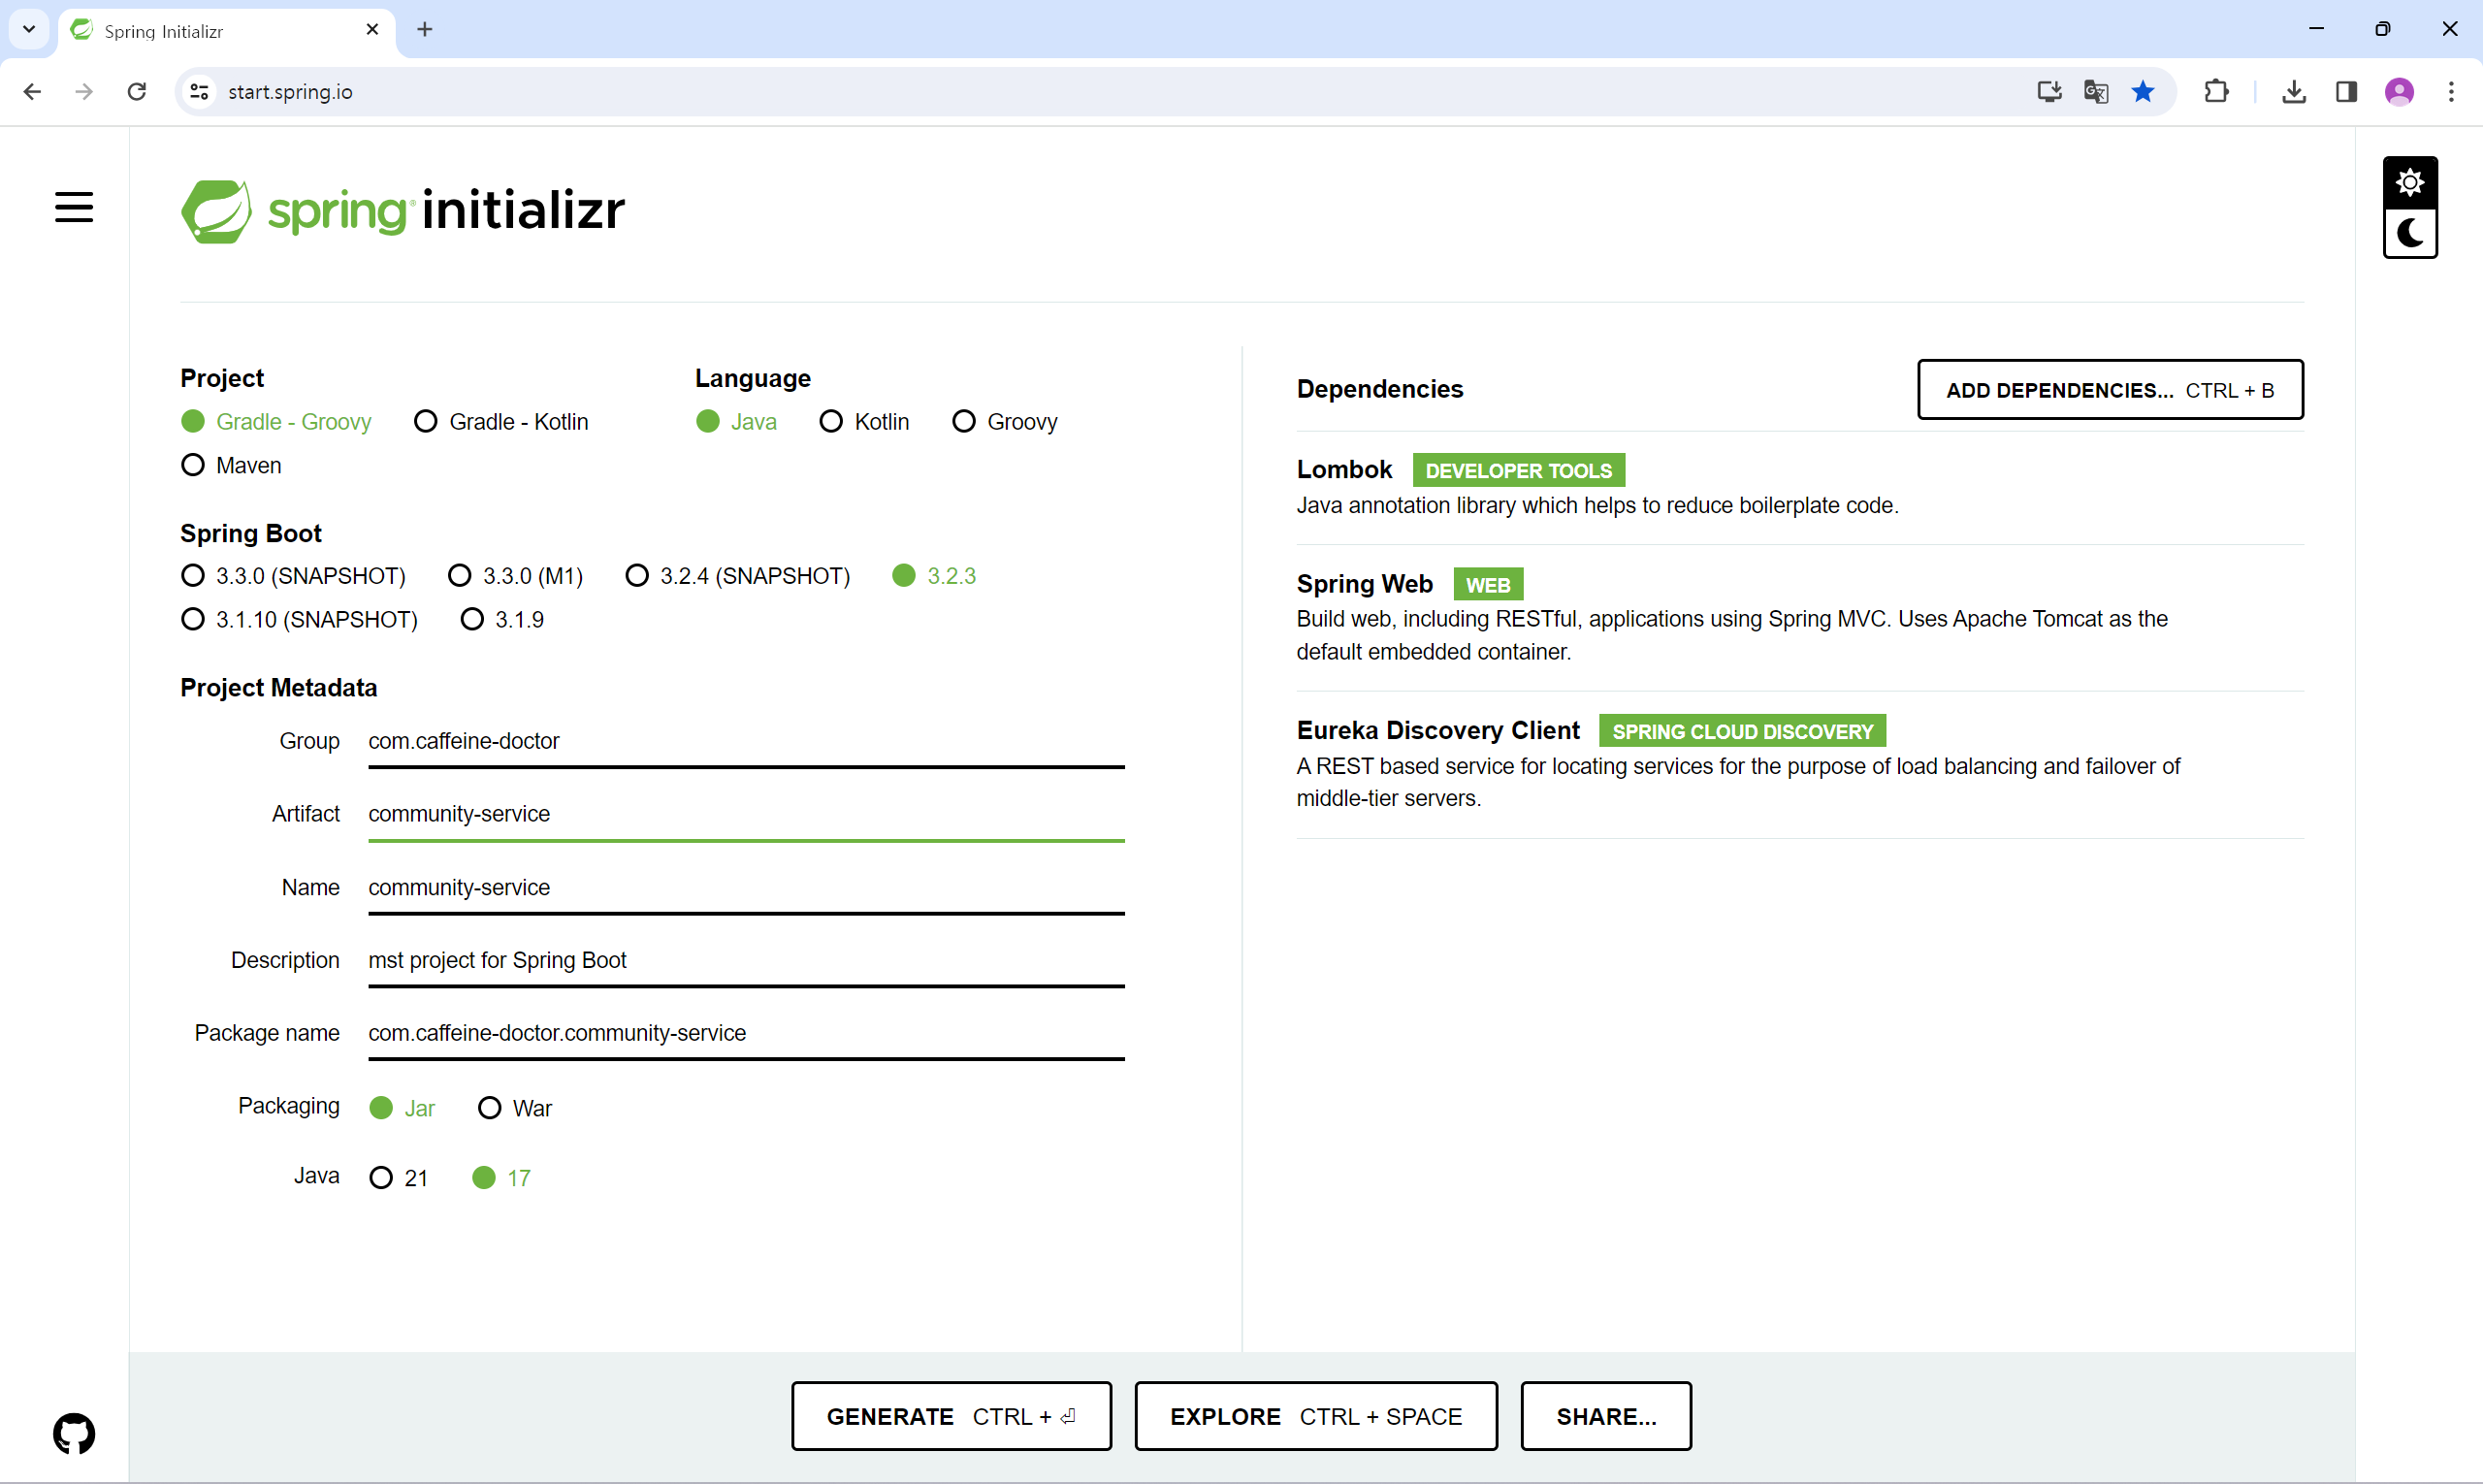2483x1484 pixels.
Task: Open Chrome three-dot menu
Action: click(x=2450, y=92)
